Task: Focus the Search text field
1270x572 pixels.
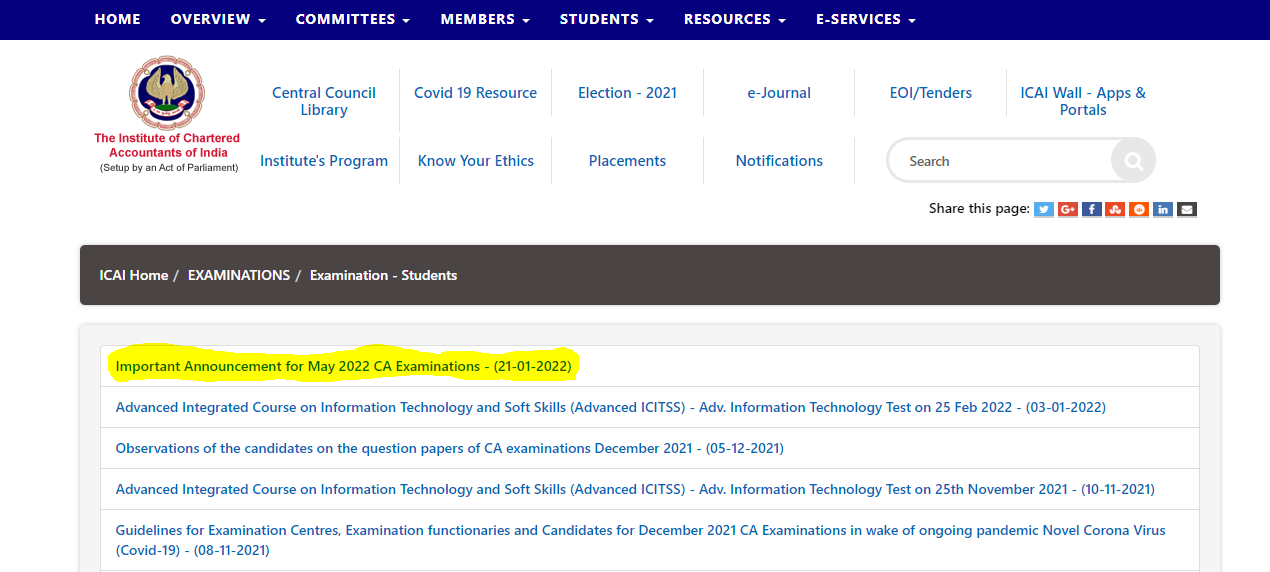Action: 999,160
